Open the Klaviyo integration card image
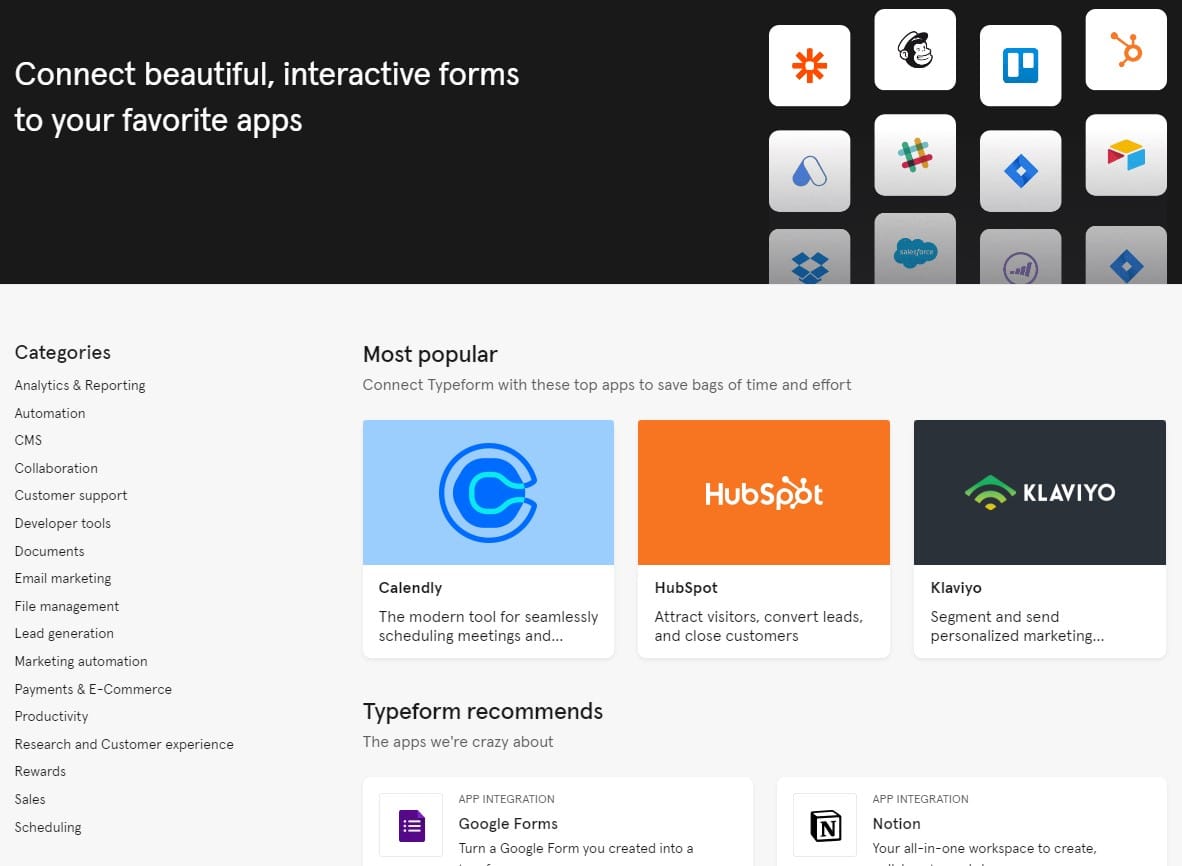 [1039, 492]
